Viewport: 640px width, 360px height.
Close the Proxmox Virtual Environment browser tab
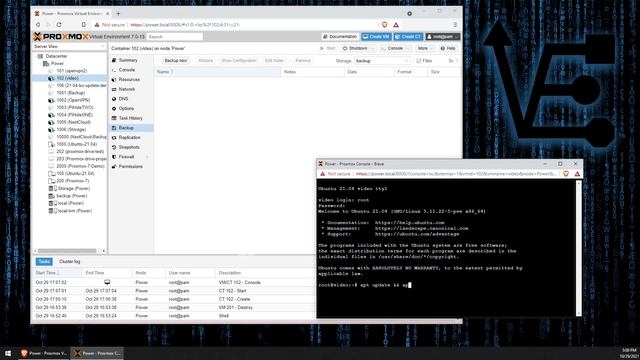[x=108, y=13]
